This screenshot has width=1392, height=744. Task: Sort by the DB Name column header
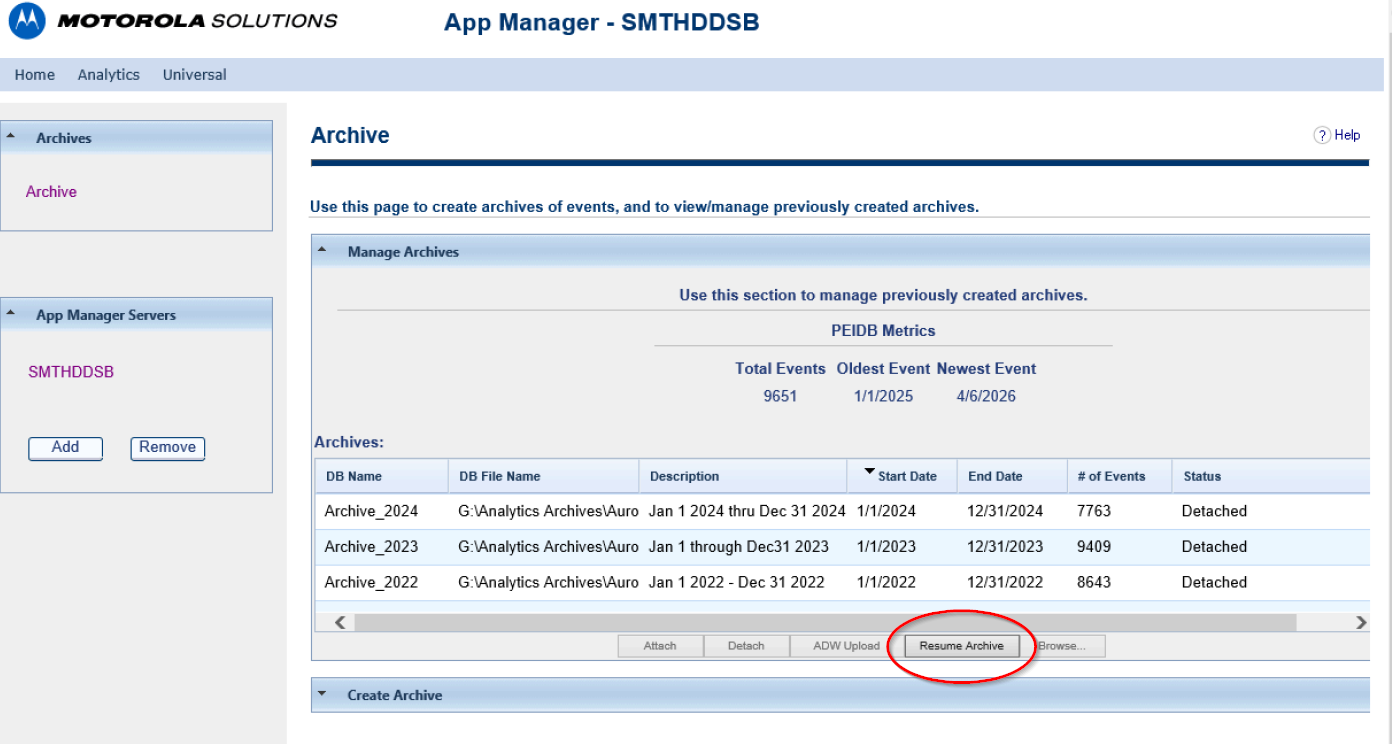382,476
